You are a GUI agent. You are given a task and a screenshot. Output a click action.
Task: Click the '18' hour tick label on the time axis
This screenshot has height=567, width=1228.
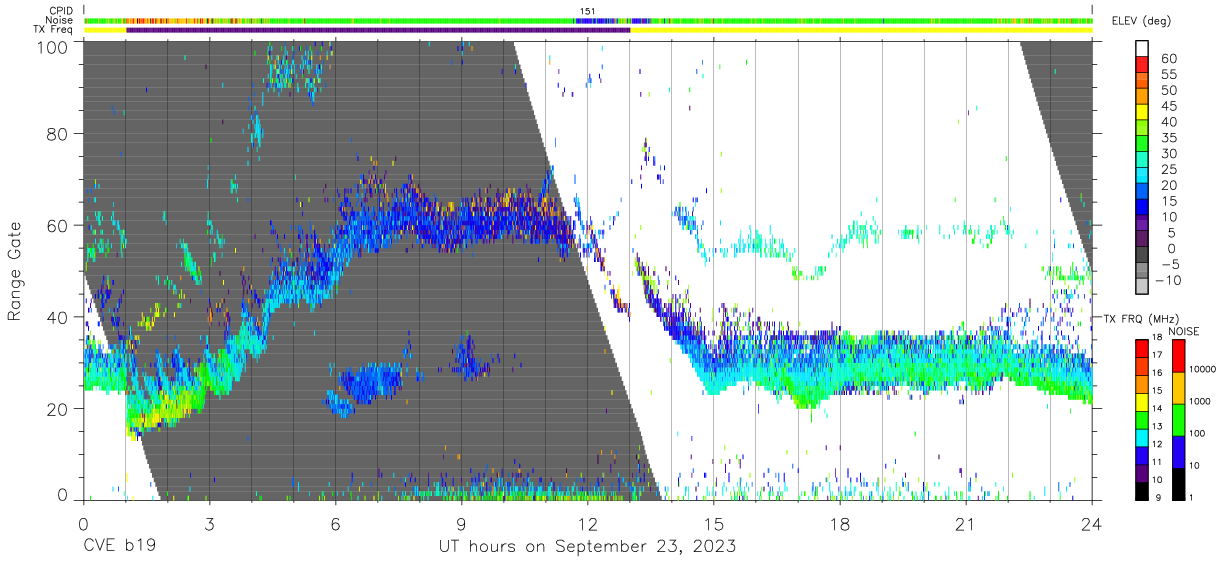[840, 524]
